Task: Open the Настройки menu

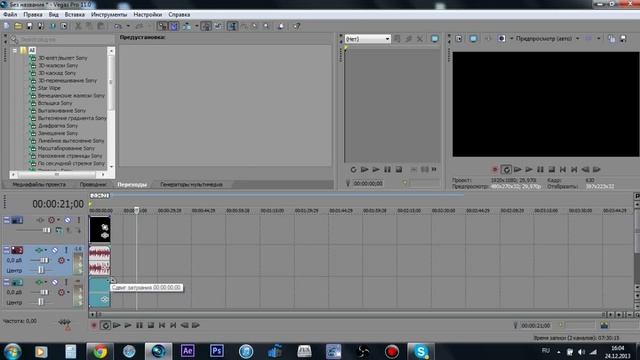Action: (x=148, y=14)
